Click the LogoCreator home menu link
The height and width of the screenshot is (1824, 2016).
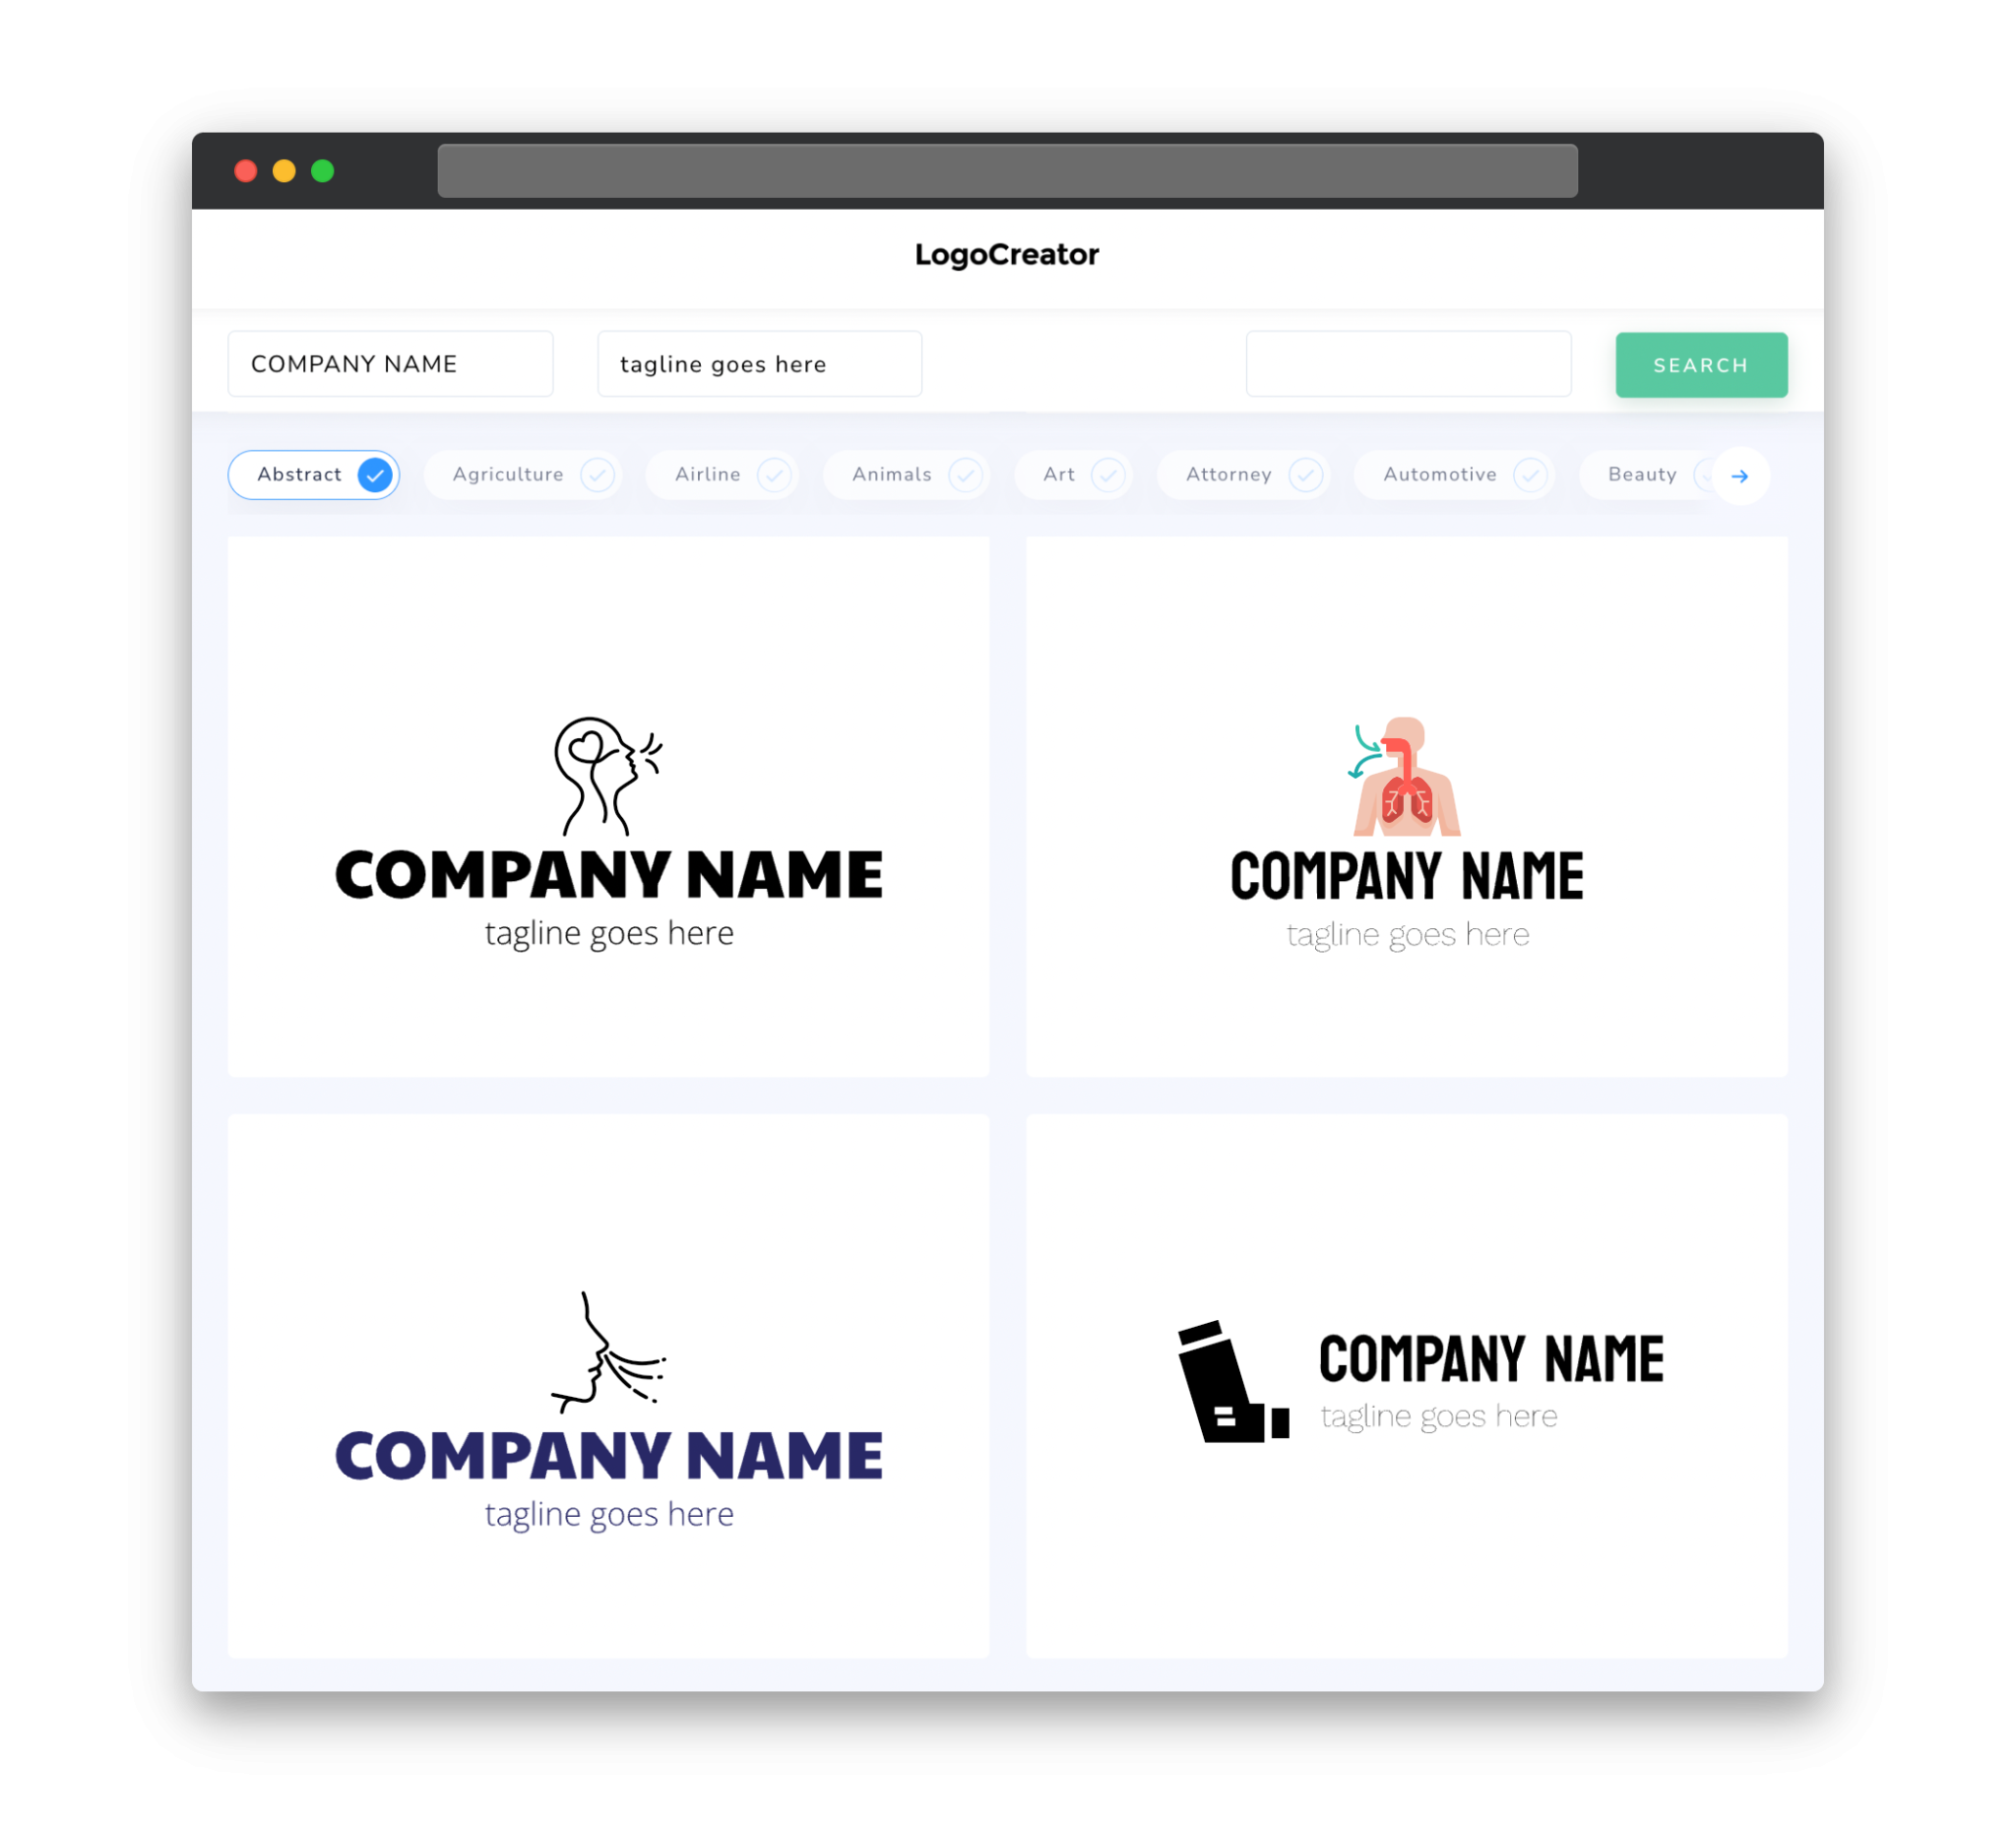pyautogui.click(x=1008, y=253)
